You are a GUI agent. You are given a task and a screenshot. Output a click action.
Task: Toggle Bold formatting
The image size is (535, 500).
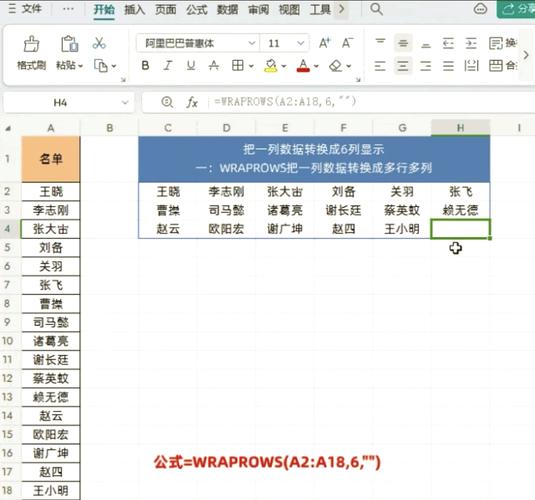click(145, 66)
